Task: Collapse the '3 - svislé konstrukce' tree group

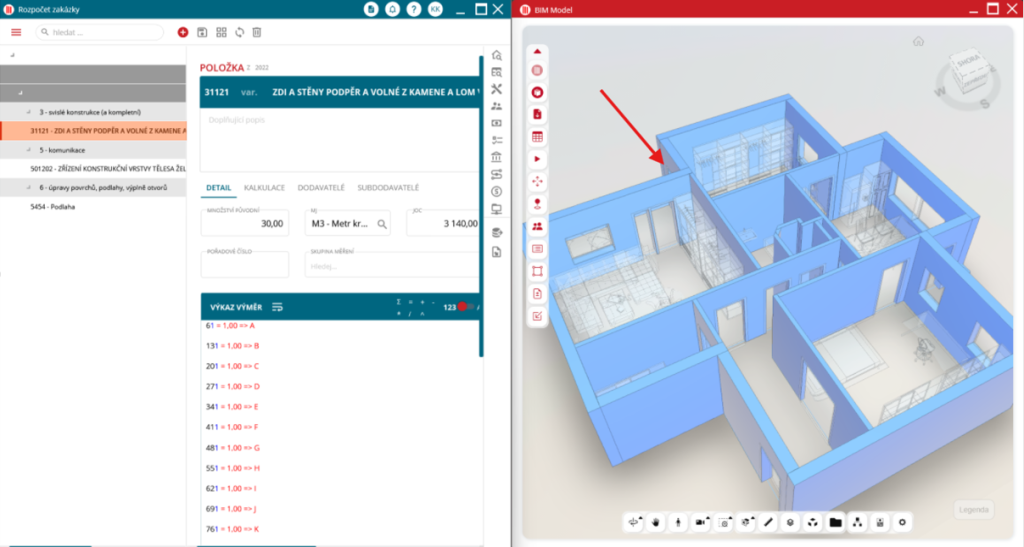Action: 28,112
